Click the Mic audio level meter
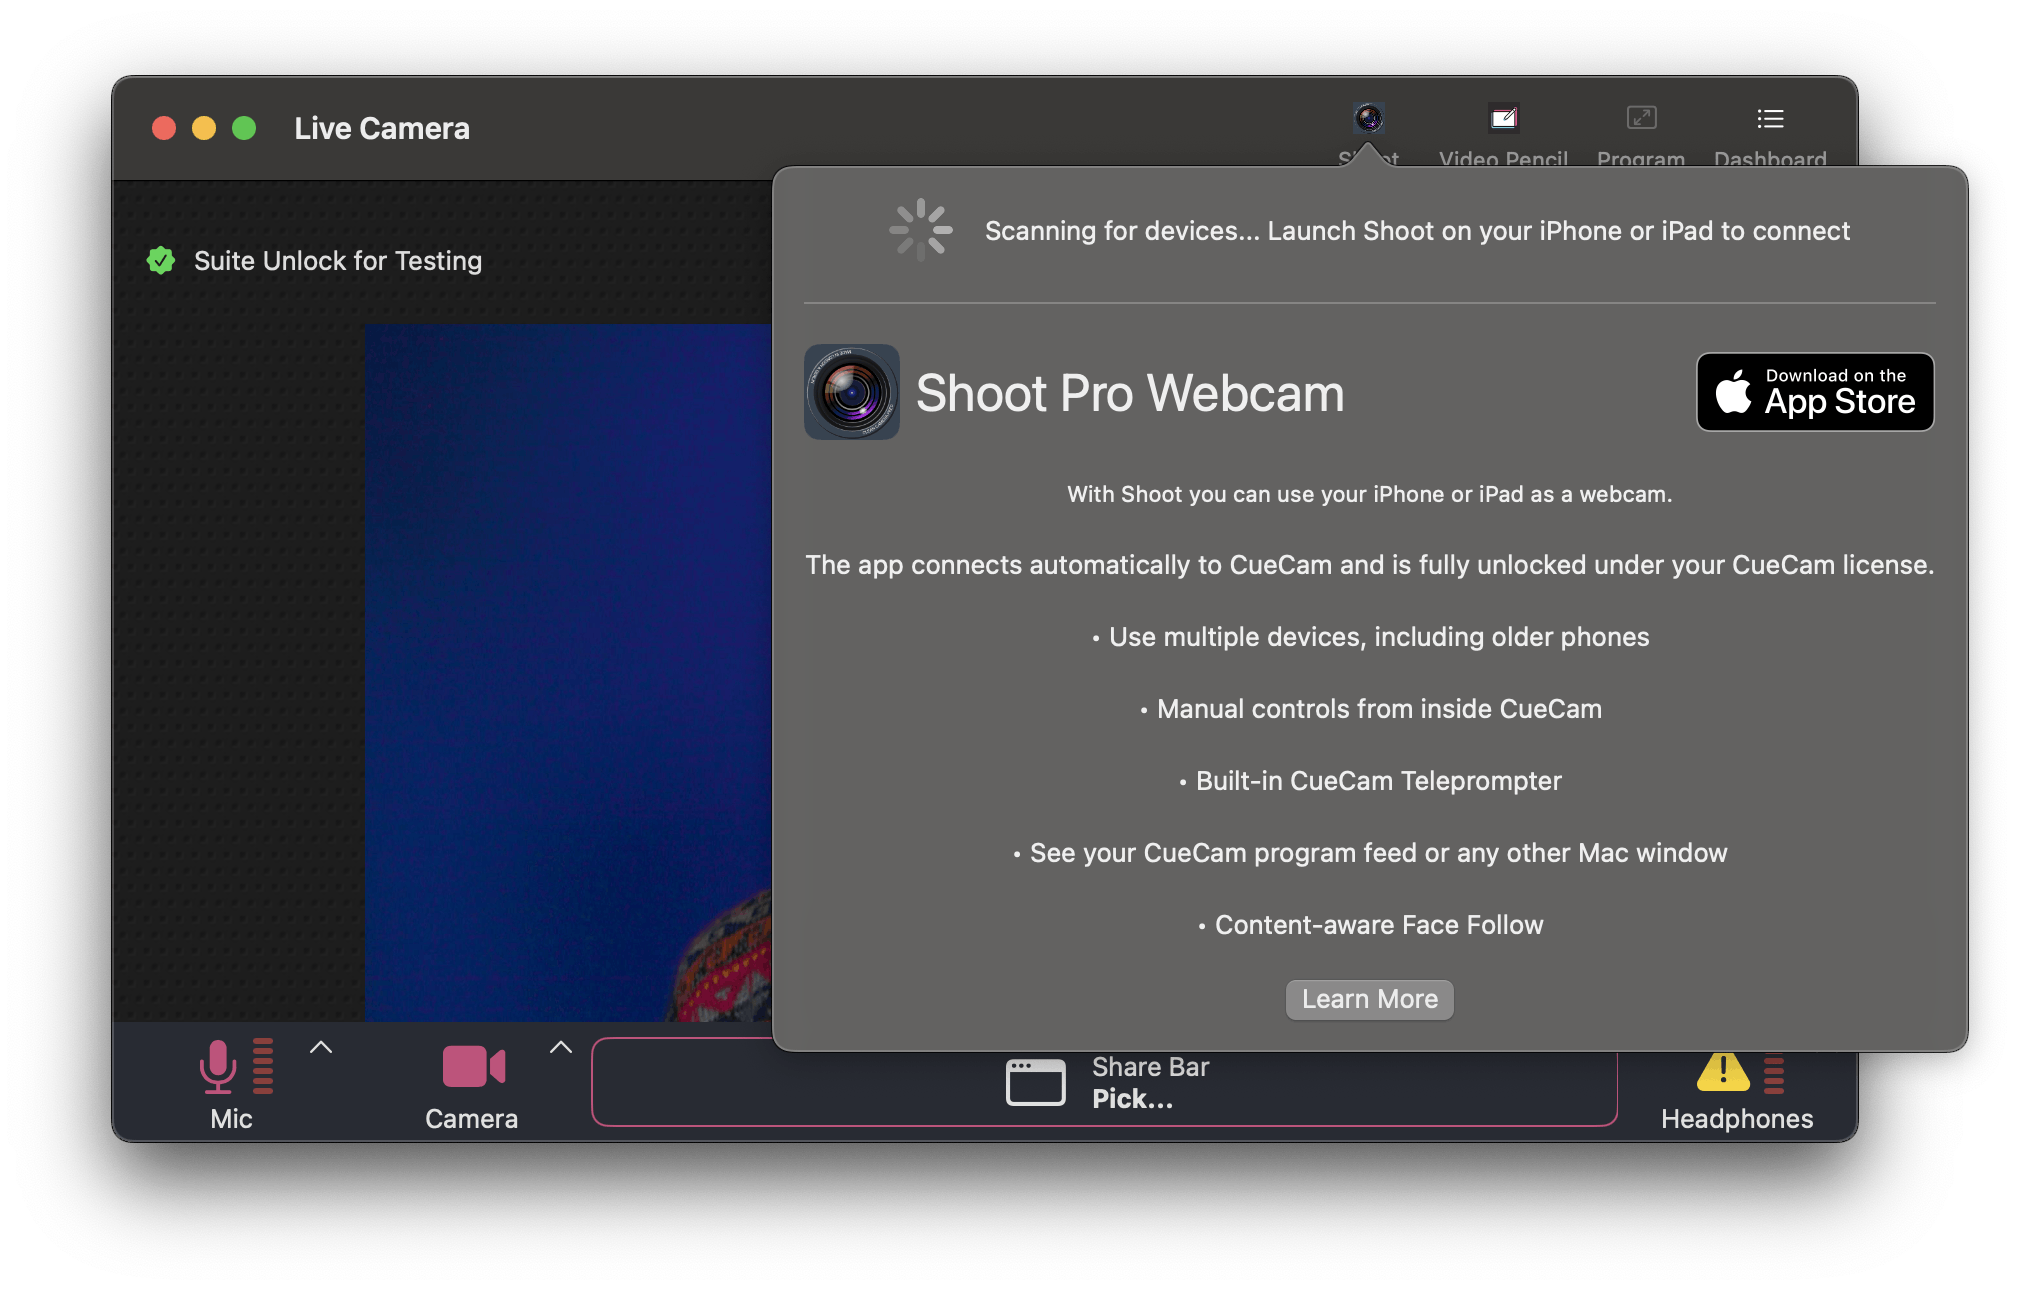The height and width of the screenshot is (1290, 2040). coord(263,1066)
